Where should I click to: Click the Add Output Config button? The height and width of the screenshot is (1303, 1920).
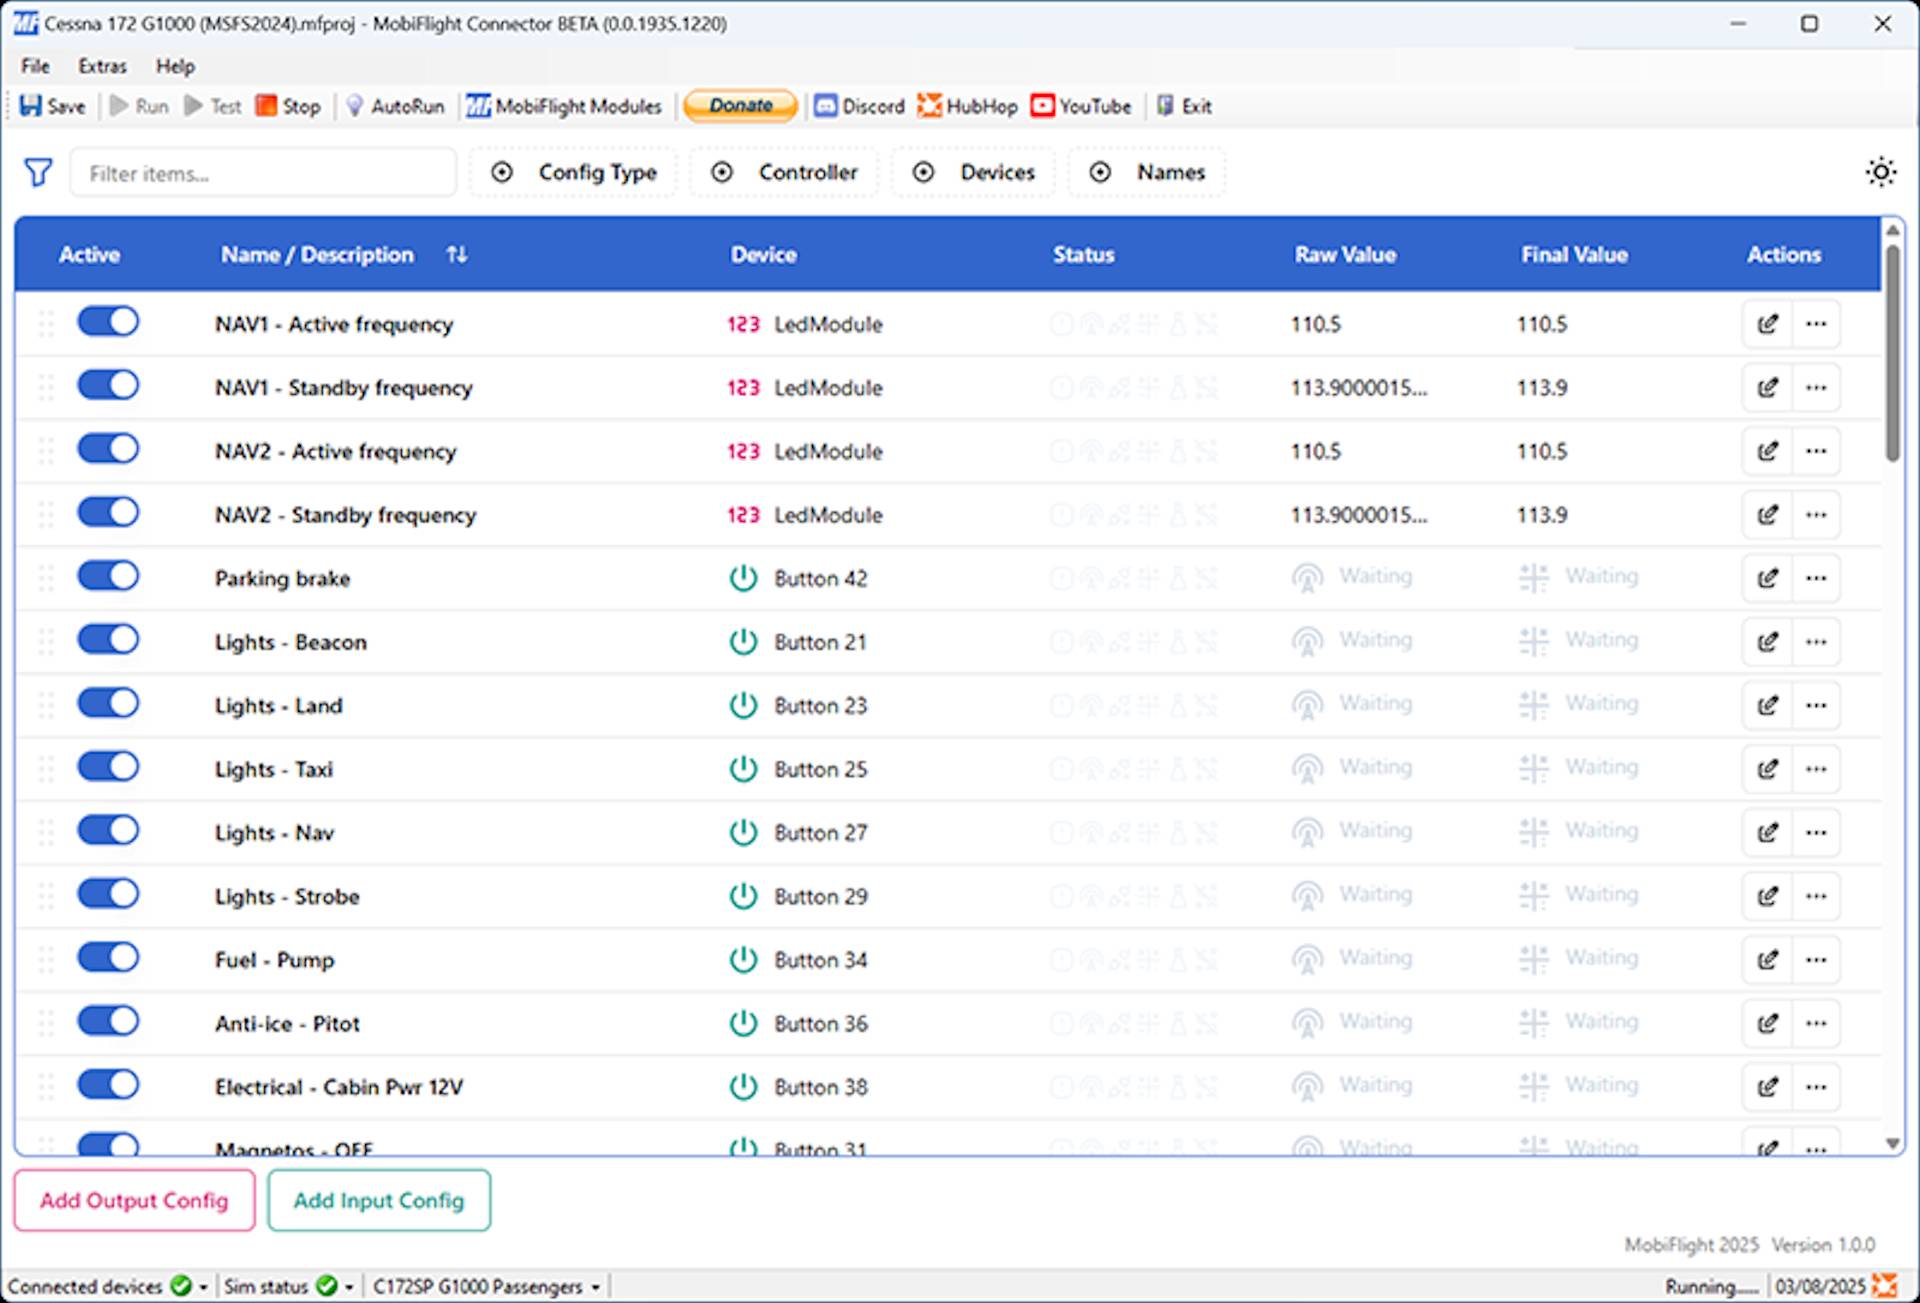(134, 1200)
